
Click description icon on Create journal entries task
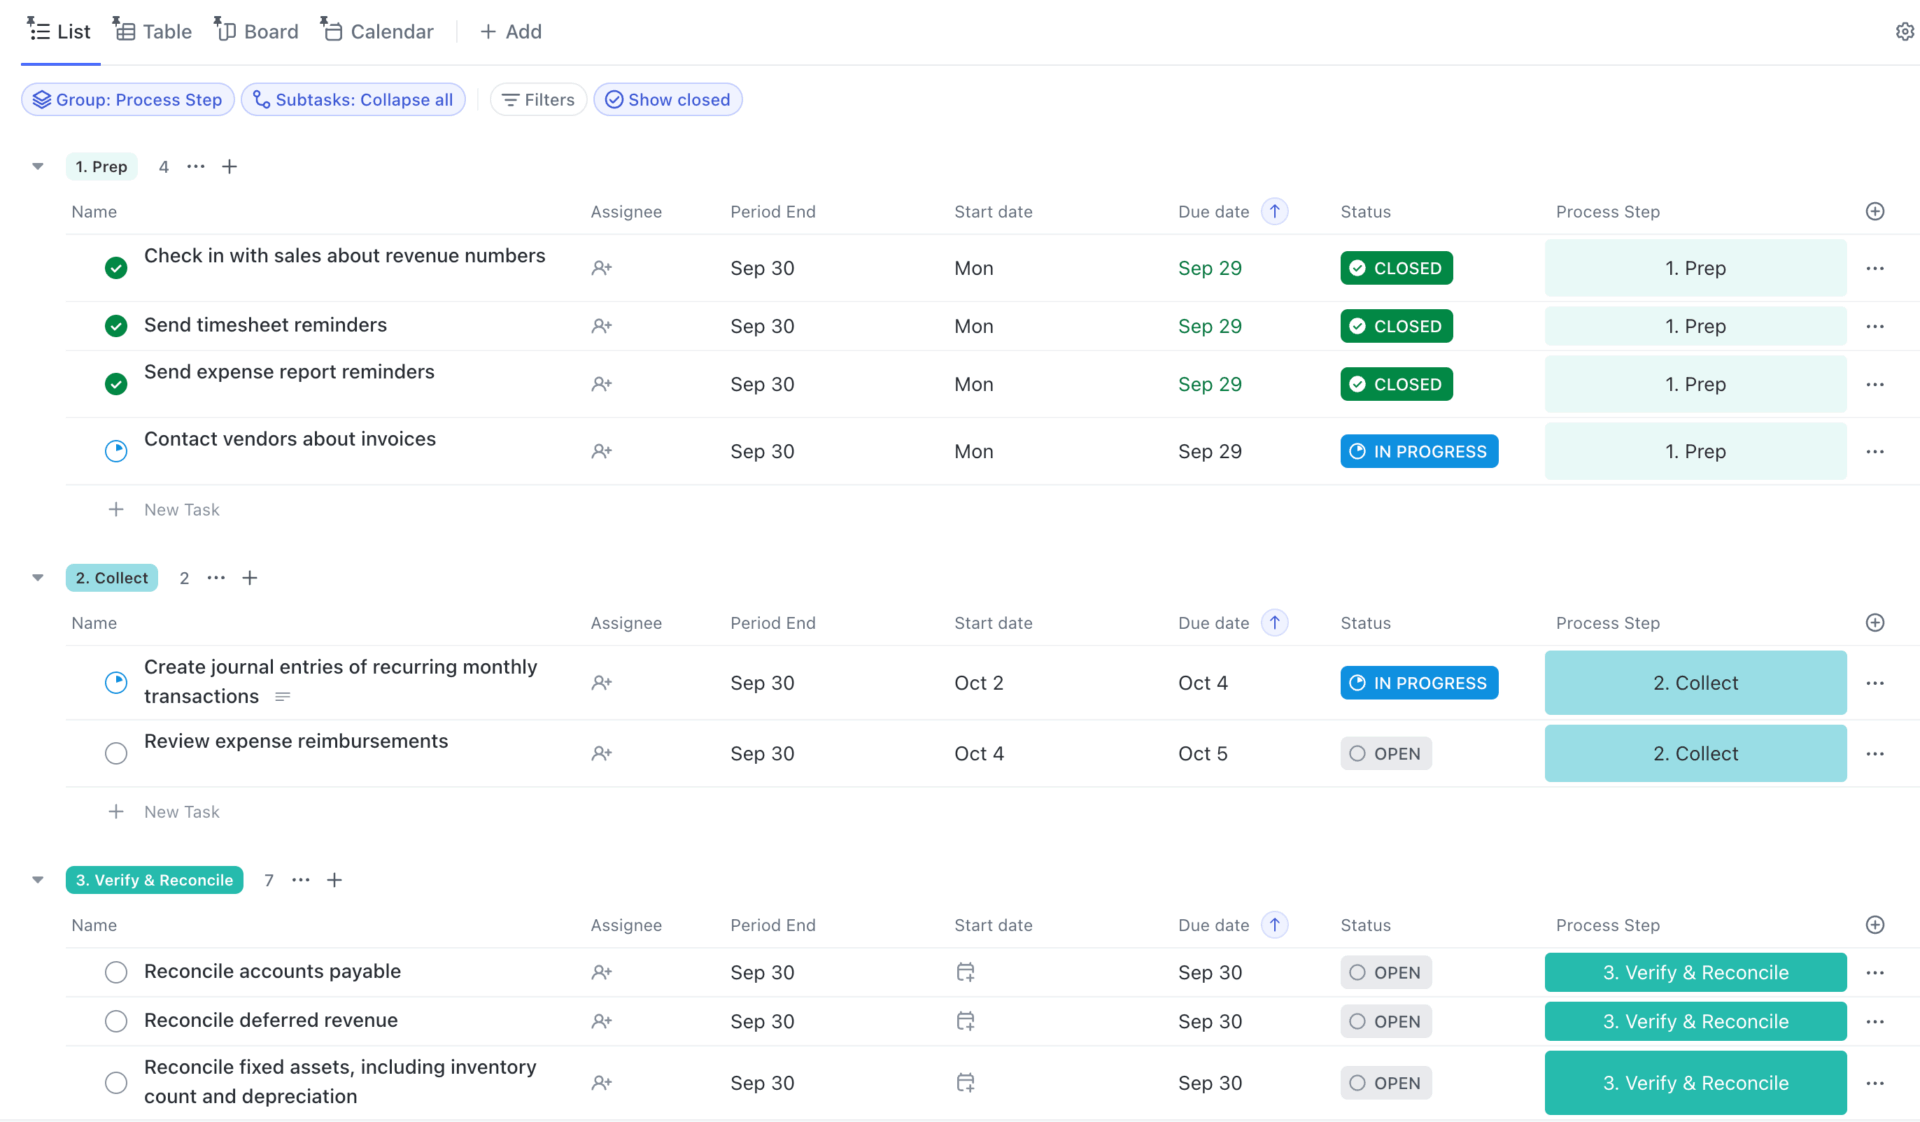click(x=283, y=697)
